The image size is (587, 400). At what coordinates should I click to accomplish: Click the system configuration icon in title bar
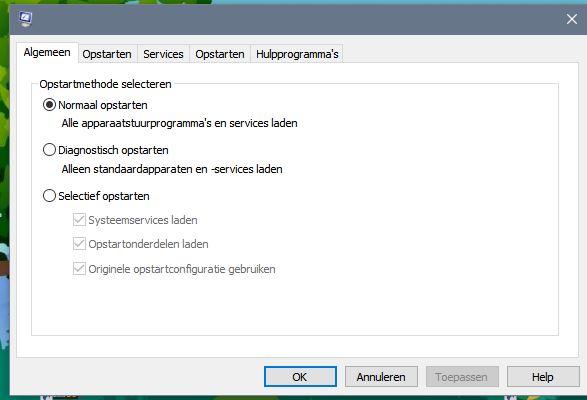(x=26, y=18)
